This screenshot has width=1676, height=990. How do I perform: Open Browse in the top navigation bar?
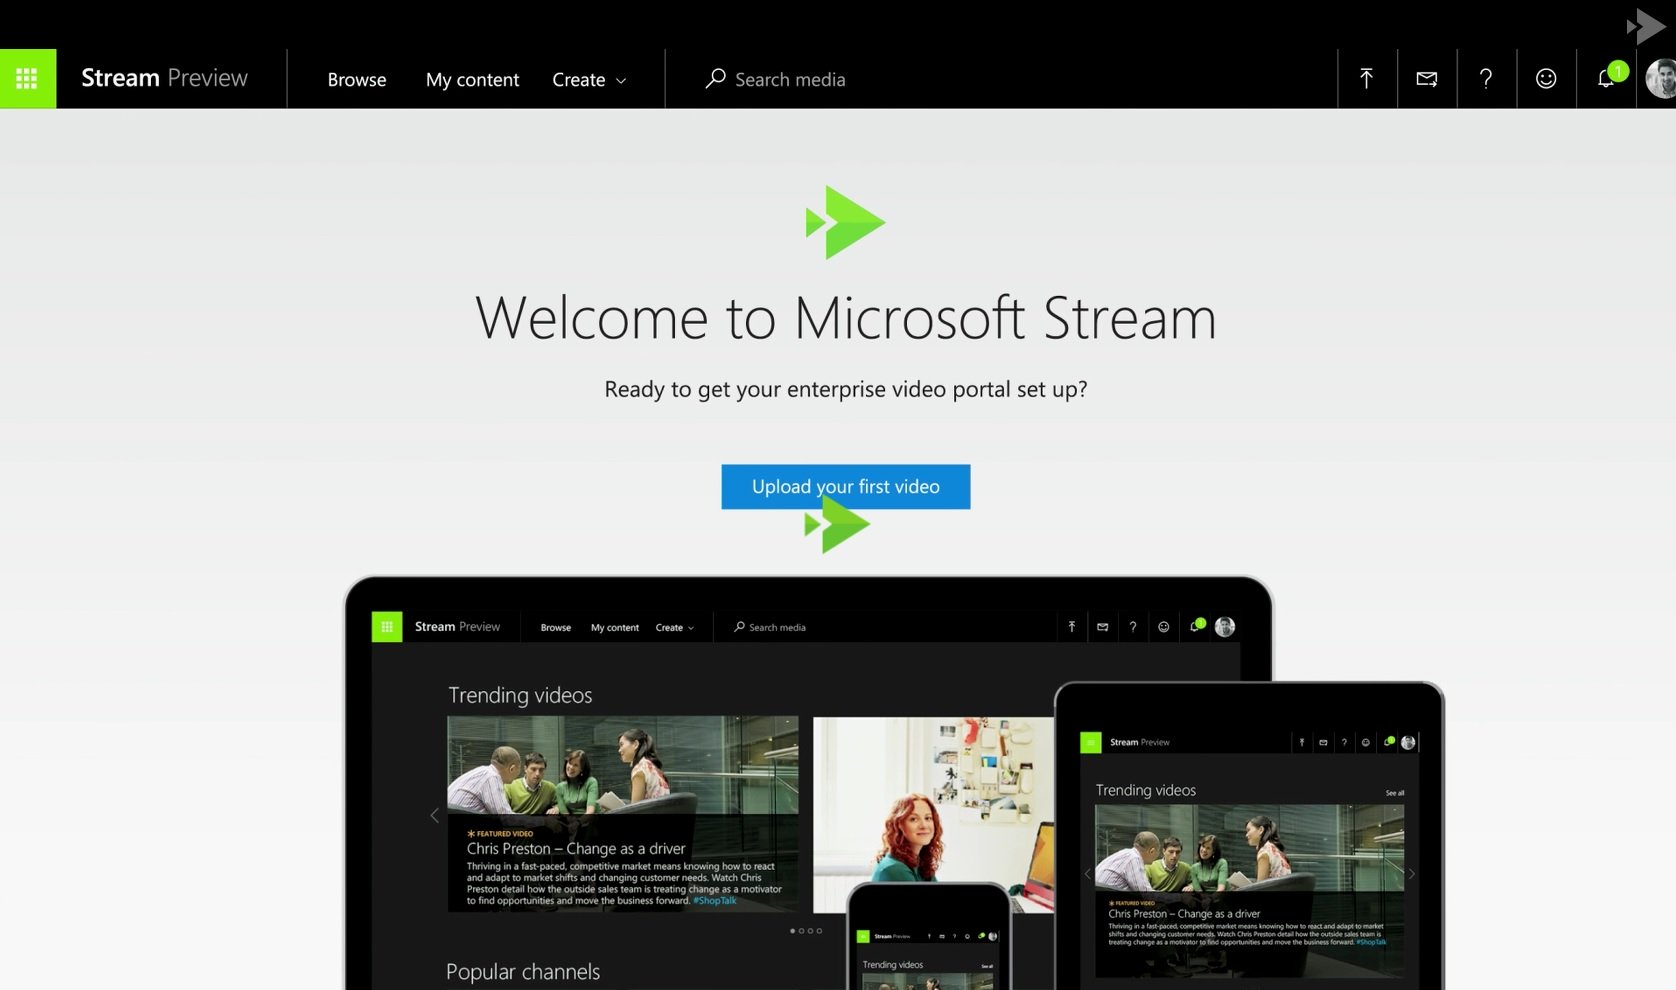tap(356, 79)
